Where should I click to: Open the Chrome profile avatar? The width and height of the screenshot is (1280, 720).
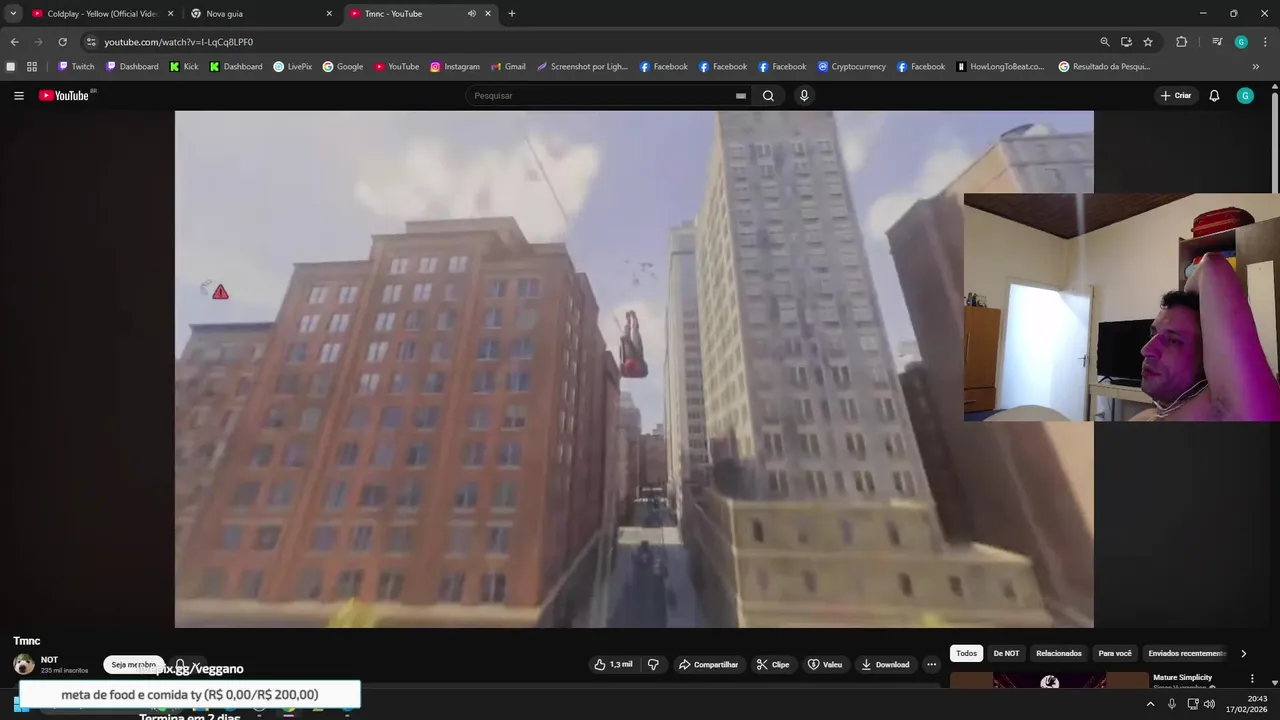(1241, 42)
